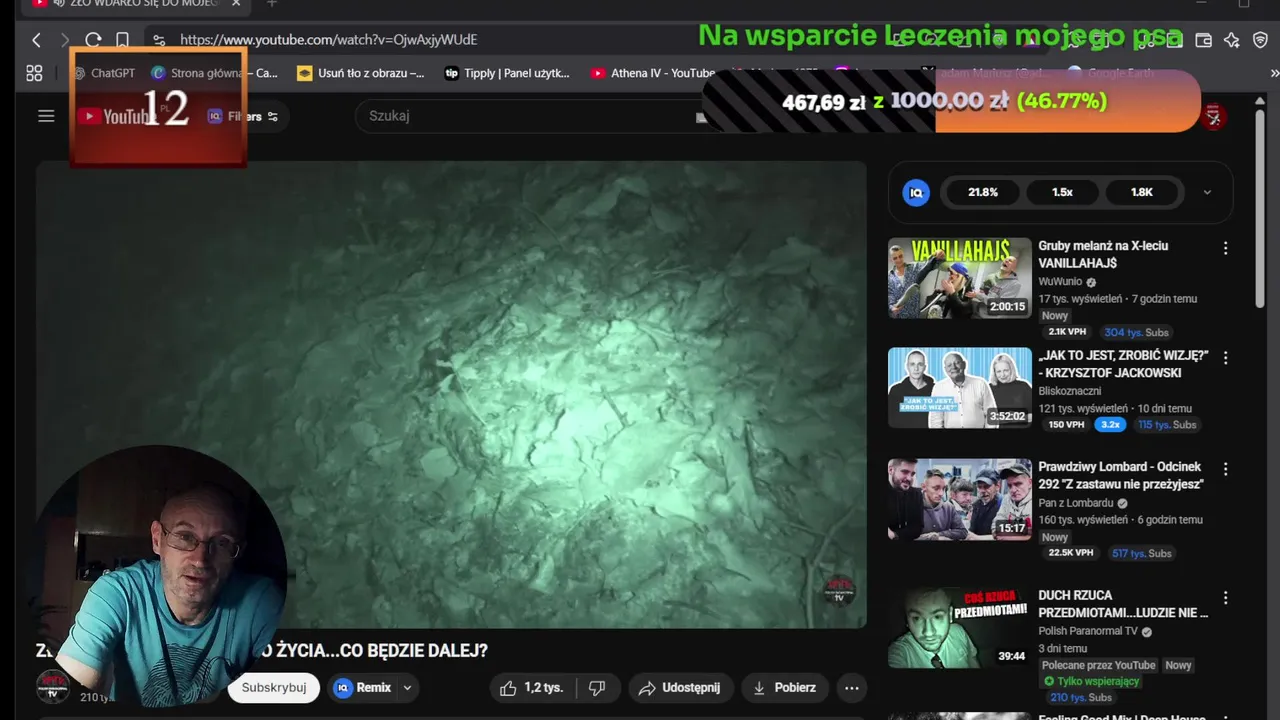Click the 1.5x vidIQ stat pill
The height and width of the screenshot is (720, 1280).
[1062, 192]
